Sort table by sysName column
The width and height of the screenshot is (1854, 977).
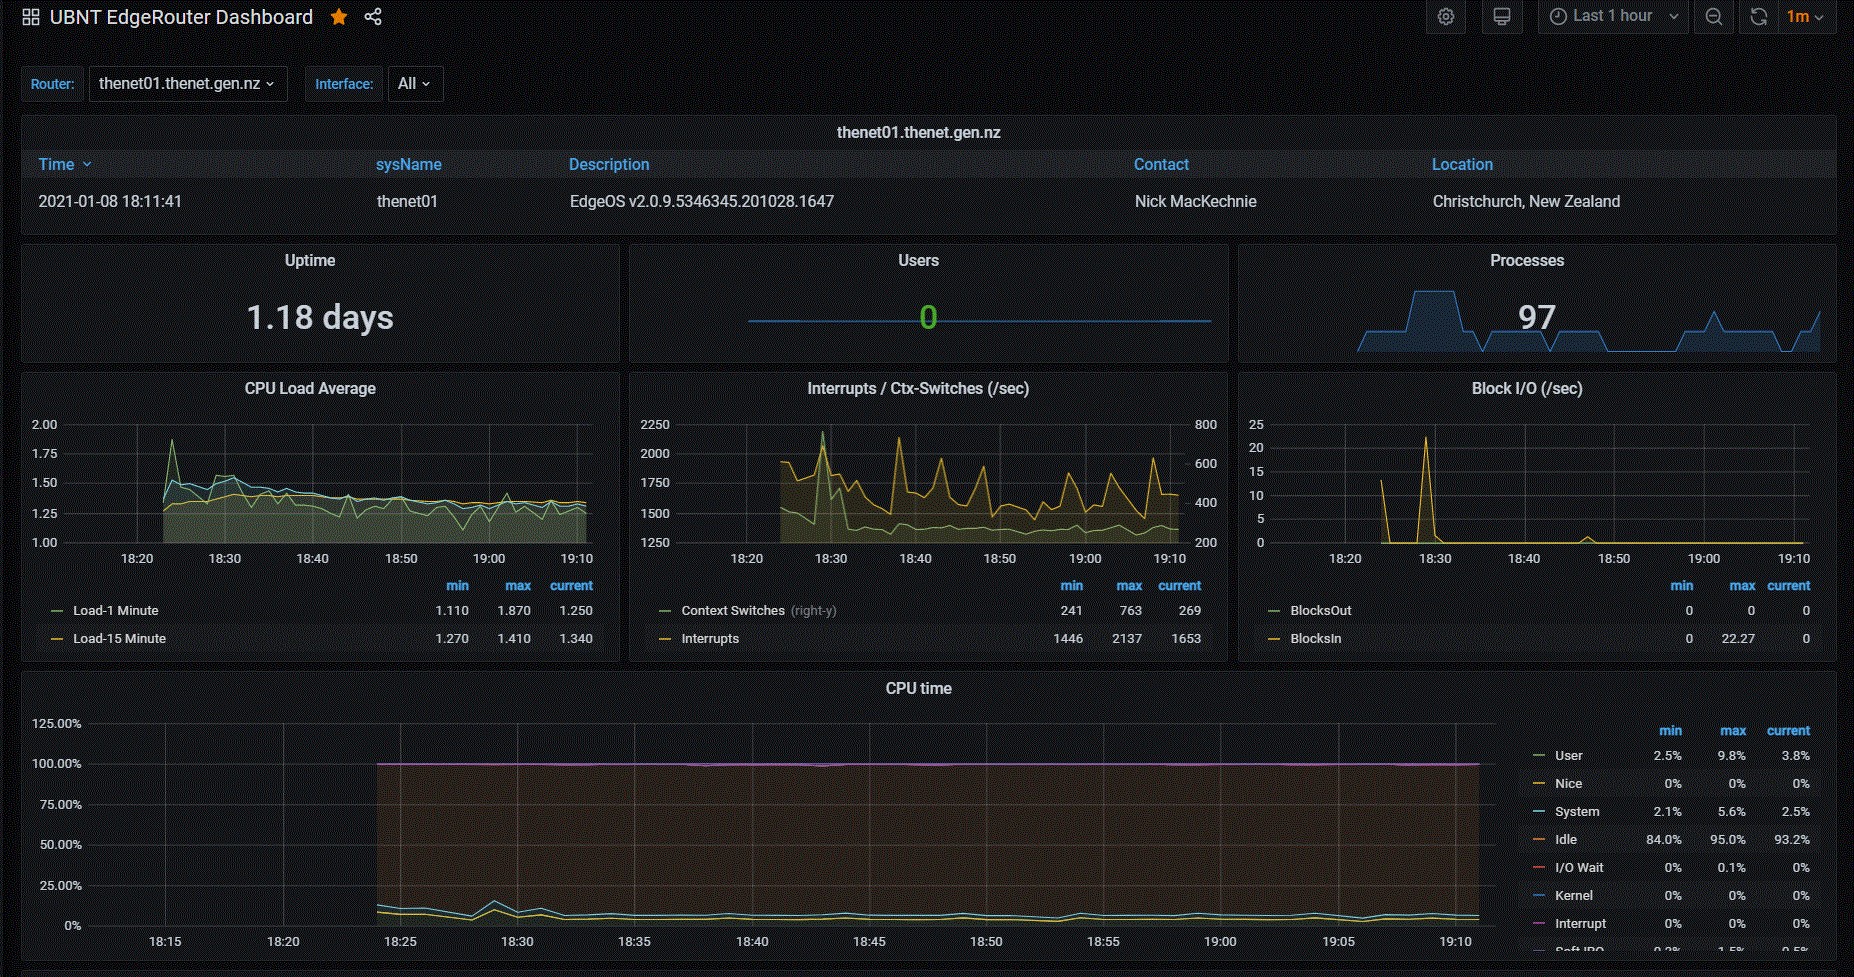point(409,165)
